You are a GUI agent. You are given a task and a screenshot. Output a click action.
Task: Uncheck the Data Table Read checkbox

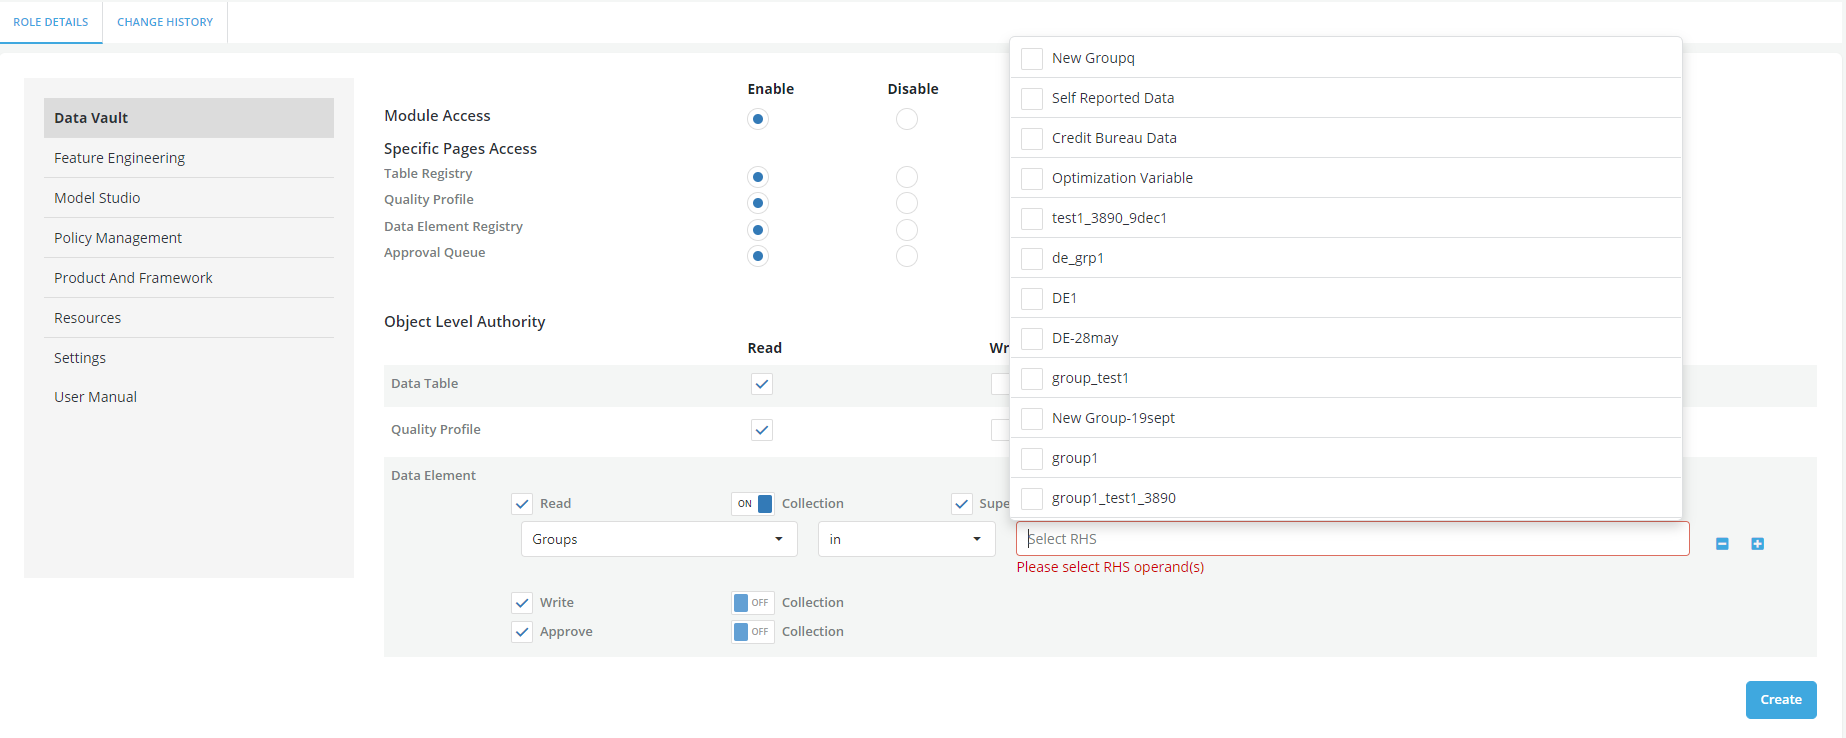coord(762,384)
